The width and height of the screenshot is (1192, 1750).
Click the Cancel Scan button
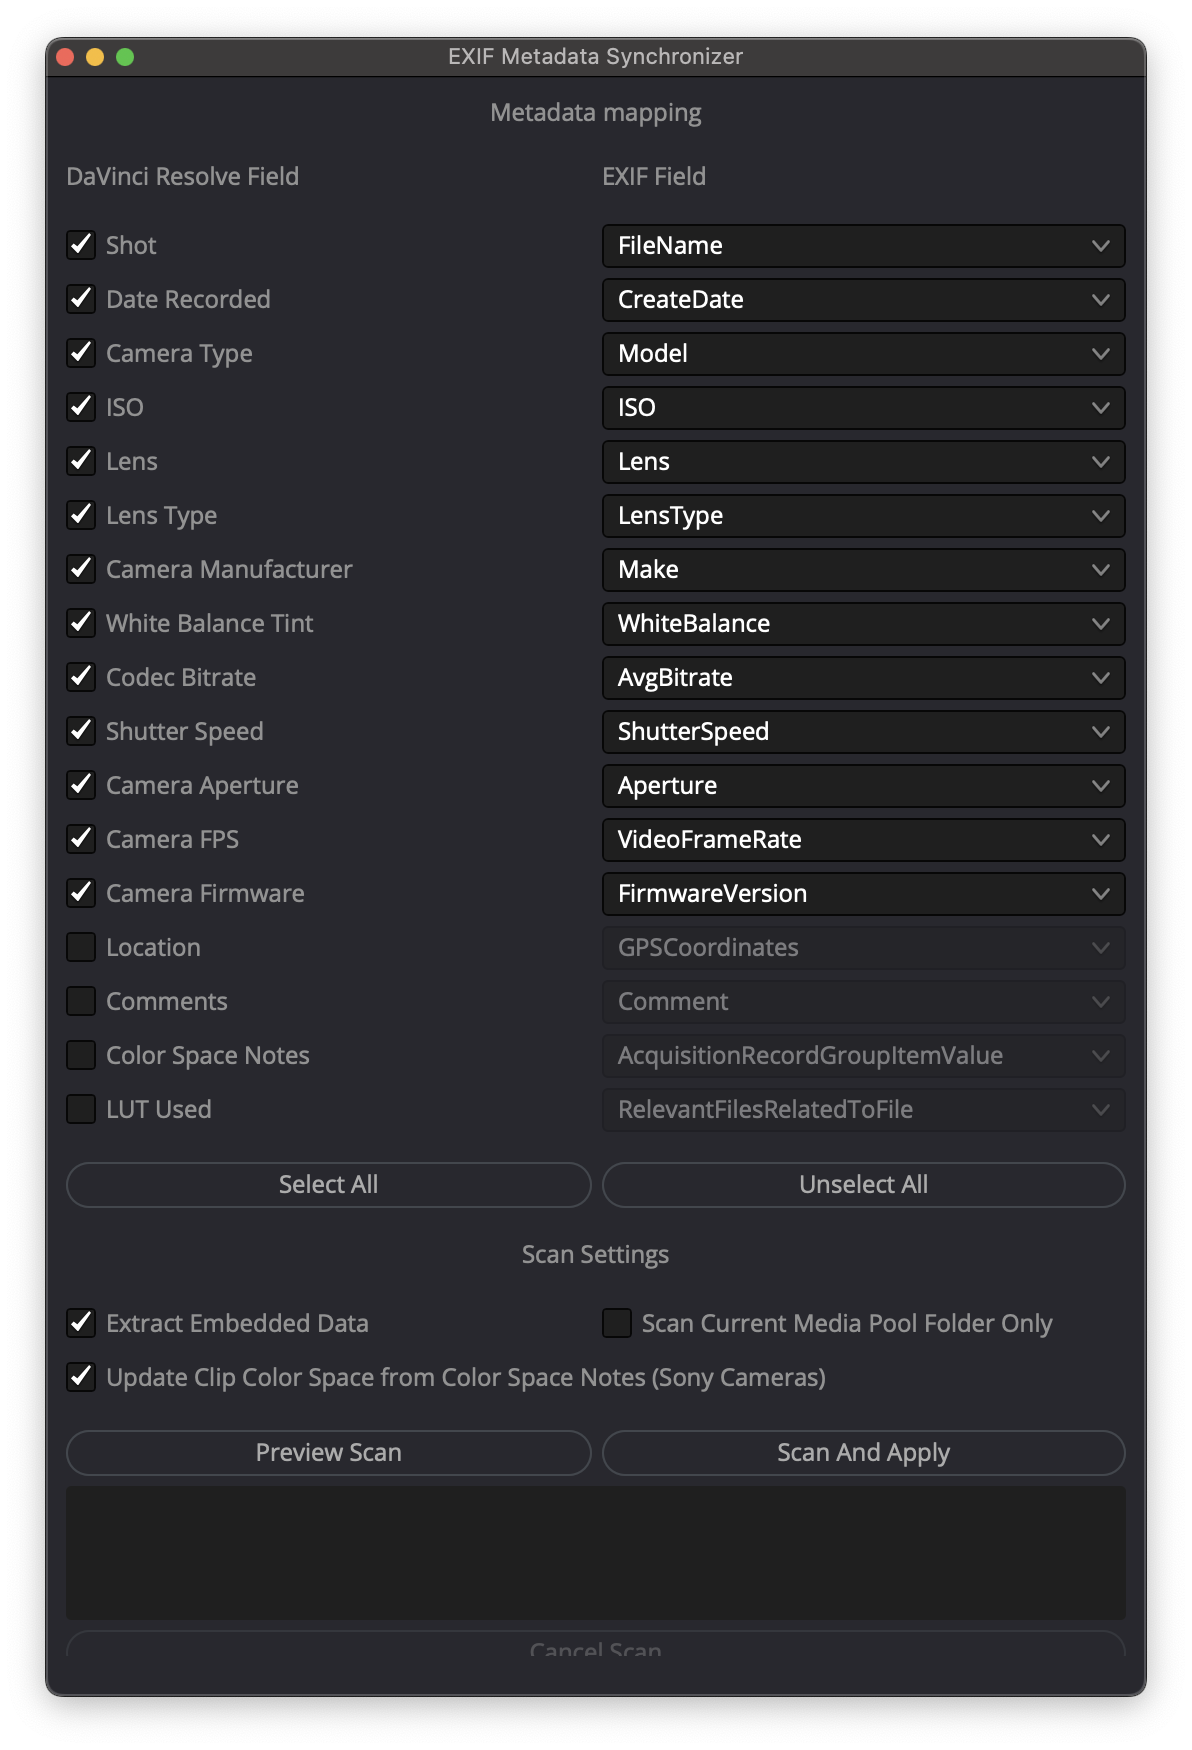[596, 1645]
